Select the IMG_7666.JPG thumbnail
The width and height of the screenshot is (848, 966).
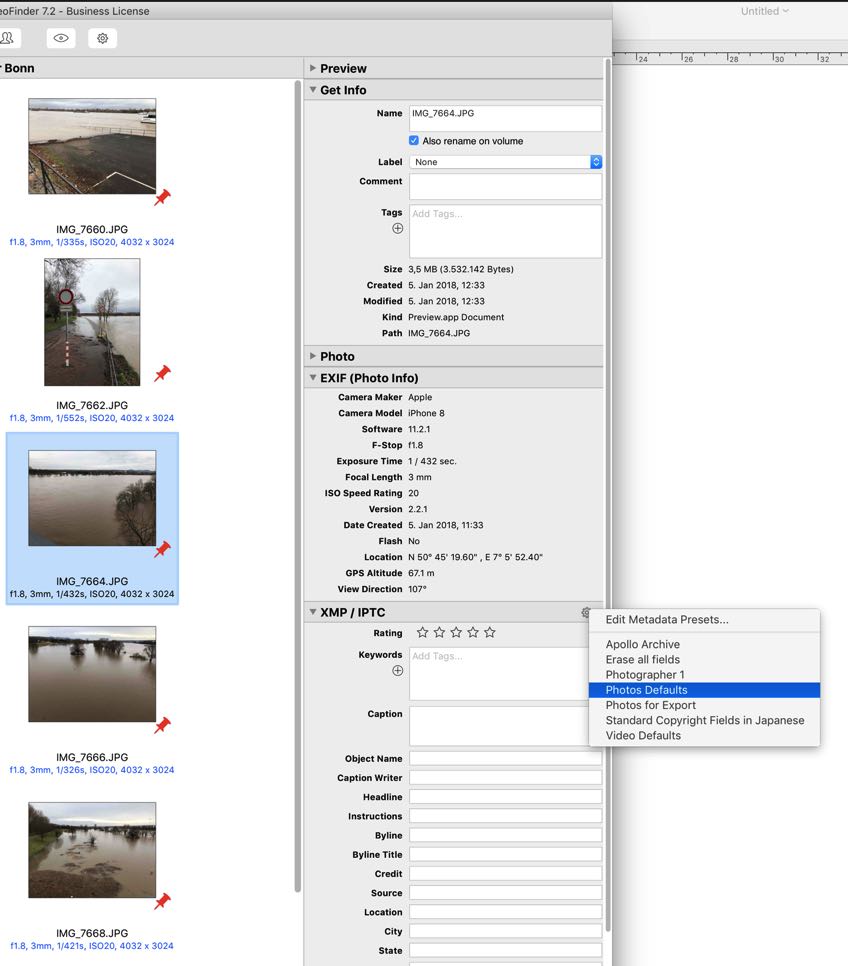(x=92, y=674)
